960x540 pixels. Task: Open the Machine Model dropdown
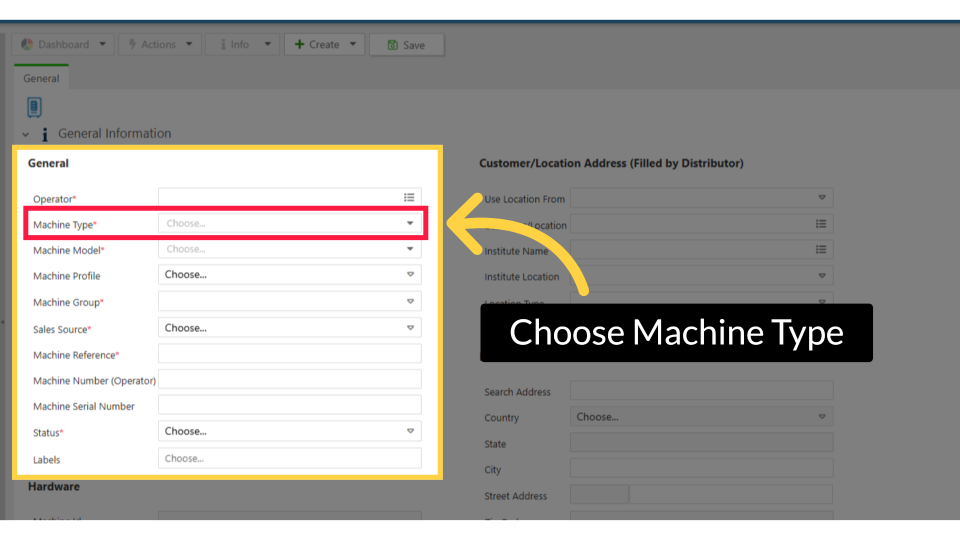pyautogui.click(x=289, y=250)
